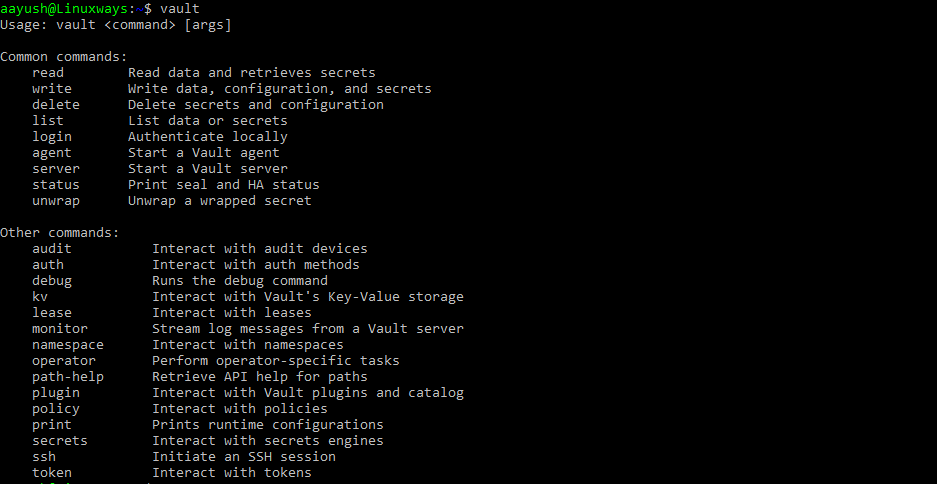Image resolution: width=937 pixels, height=484 pixels.
Task: Select the 'delete' command text
Action: (x=56, y=105)
